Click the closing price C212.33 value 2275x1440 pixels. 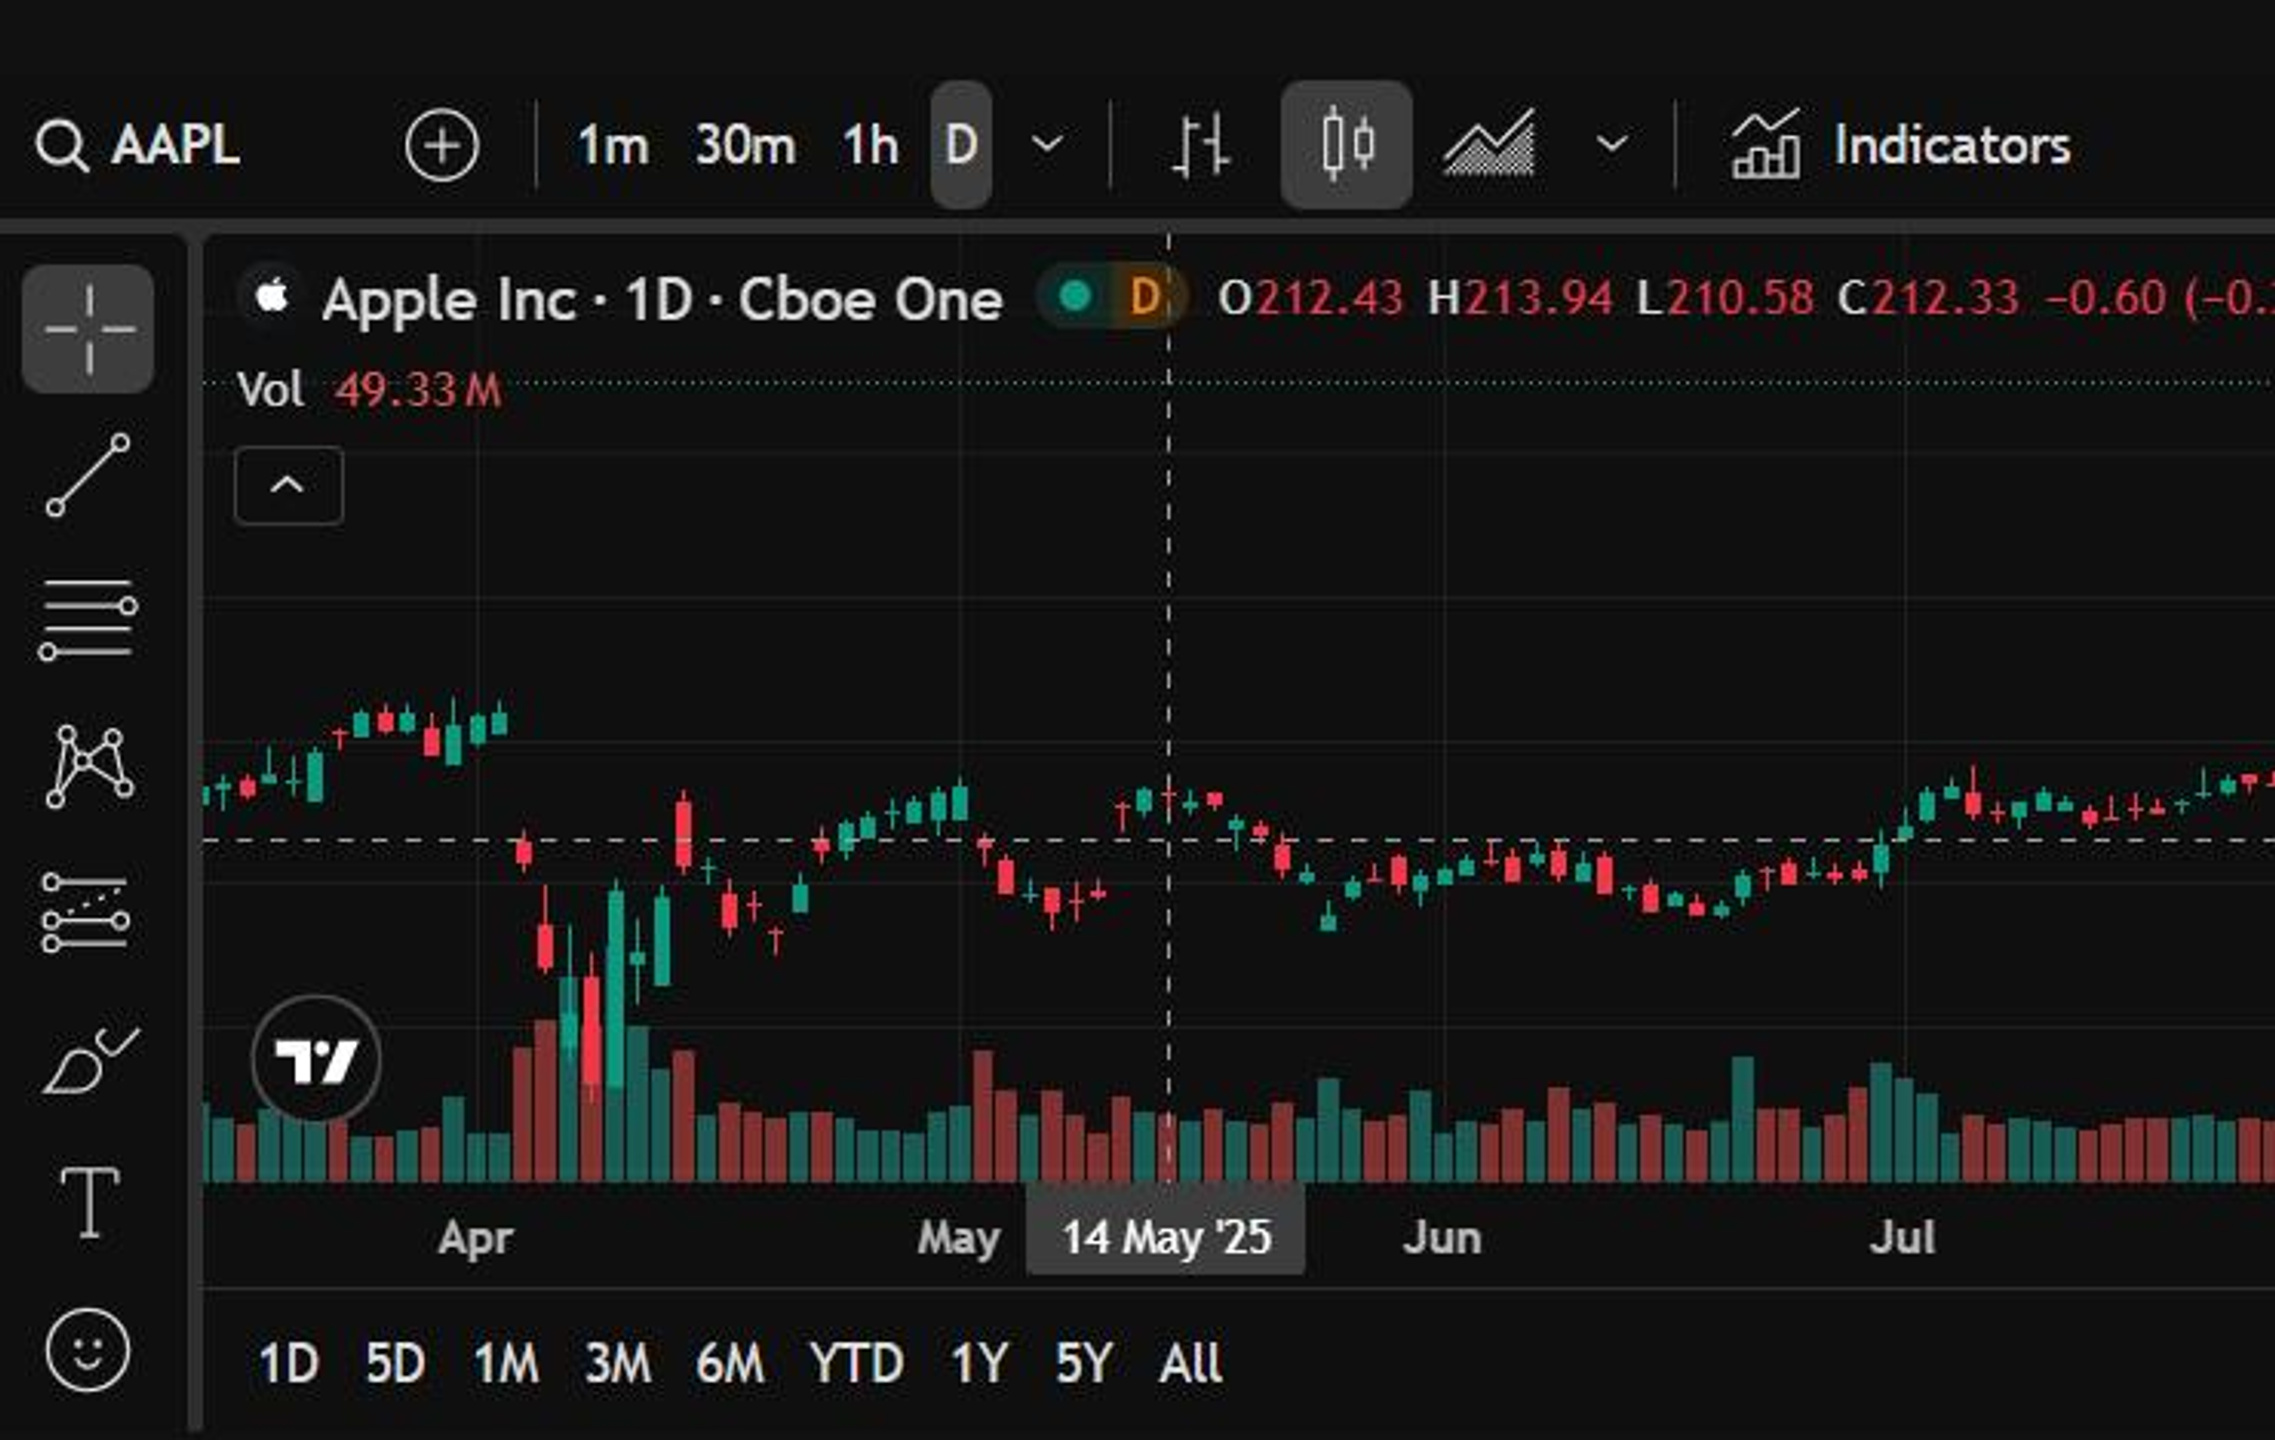[1930, 298]
